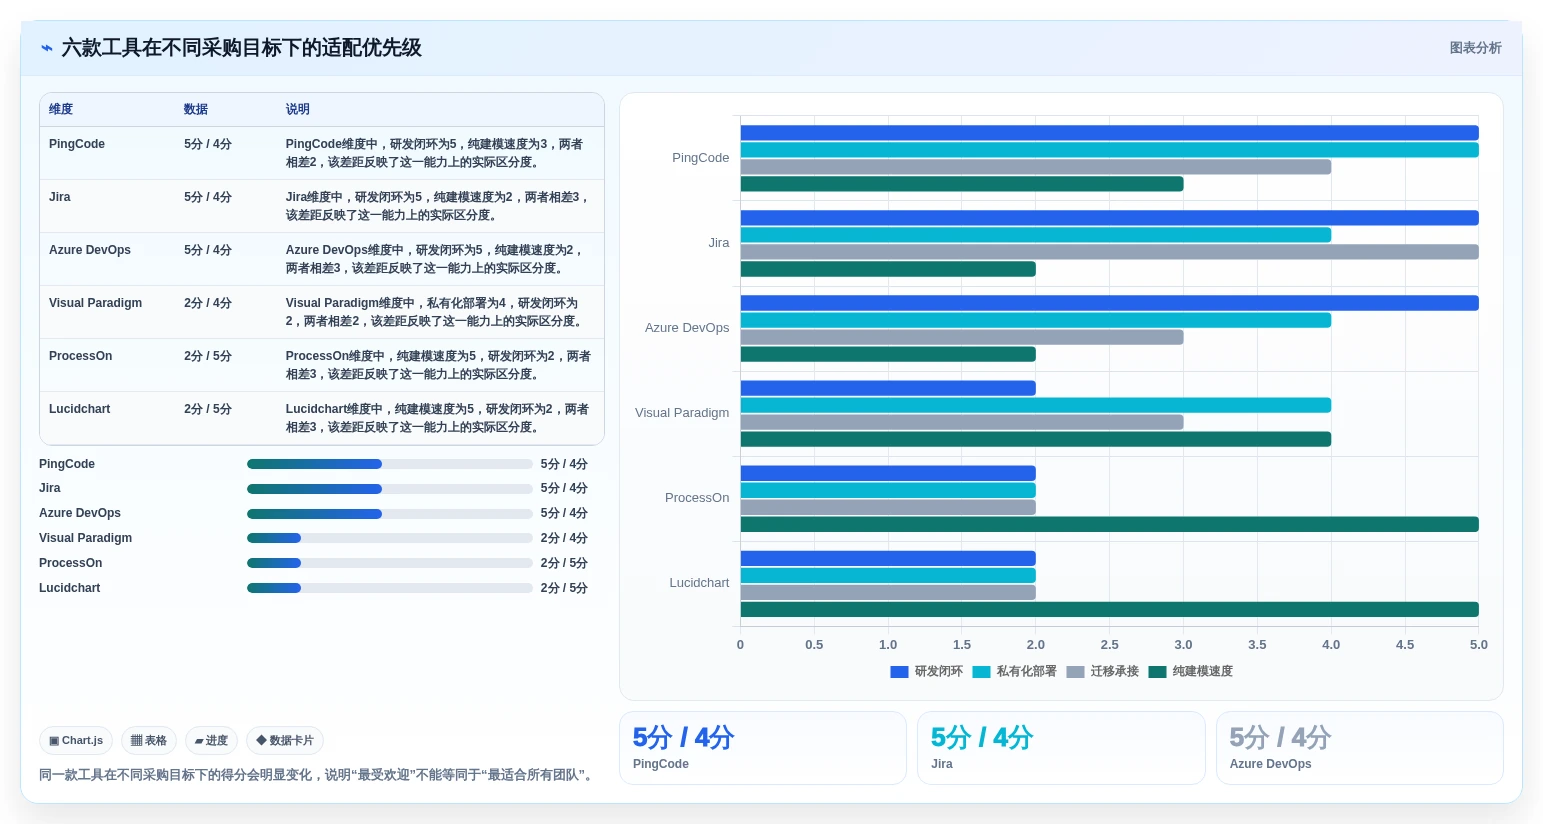1543x824 pixels.
Task: Click the Azure DevOps 迁移承接 gray bar
Action: click(962, 337)
